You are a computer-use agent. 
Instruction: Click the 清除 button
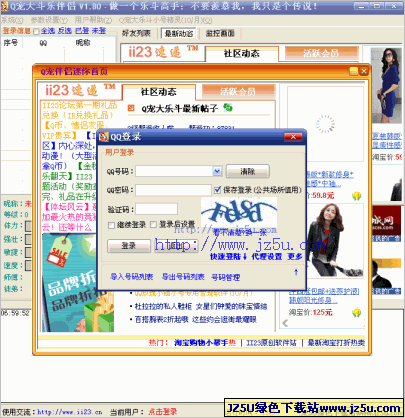248,171
